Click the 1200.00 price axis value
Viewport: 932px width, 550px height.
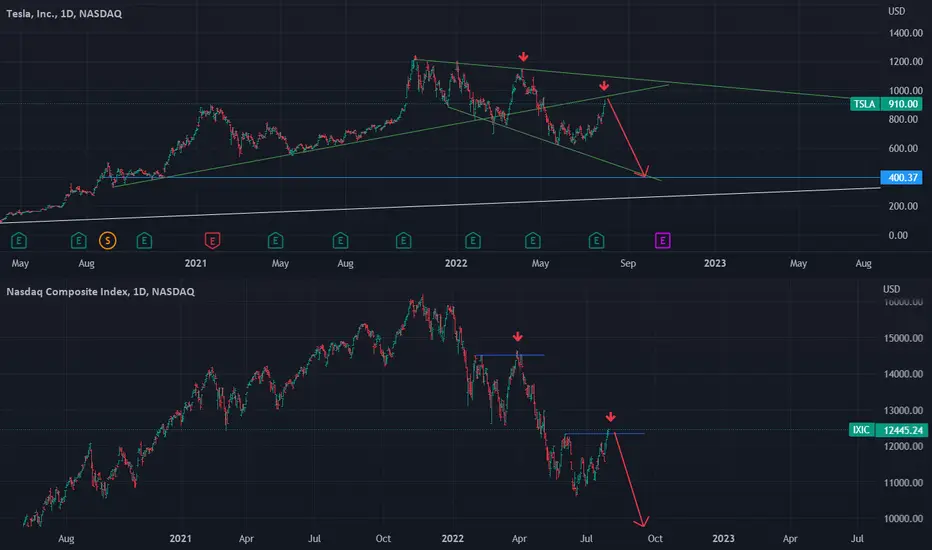click(x=906, y=62)
